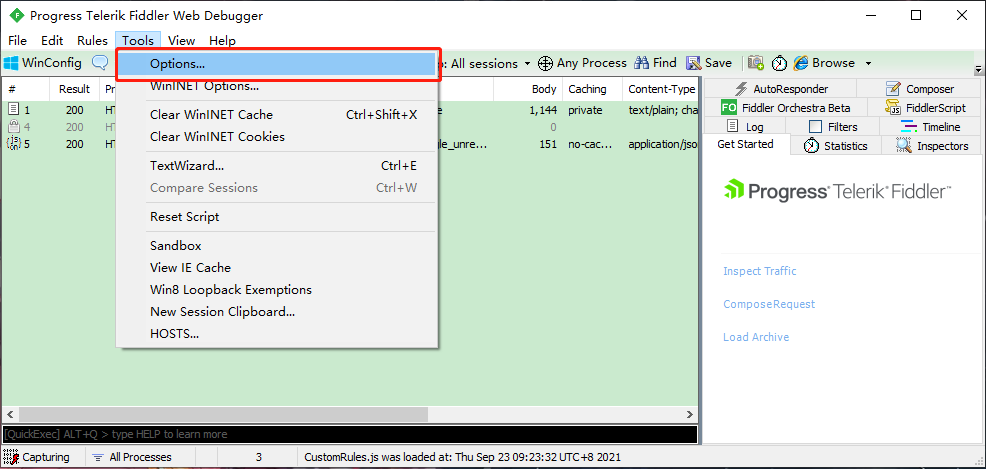Click the Load Archive link
Screen dimensions: 986x469
point(756,337)
